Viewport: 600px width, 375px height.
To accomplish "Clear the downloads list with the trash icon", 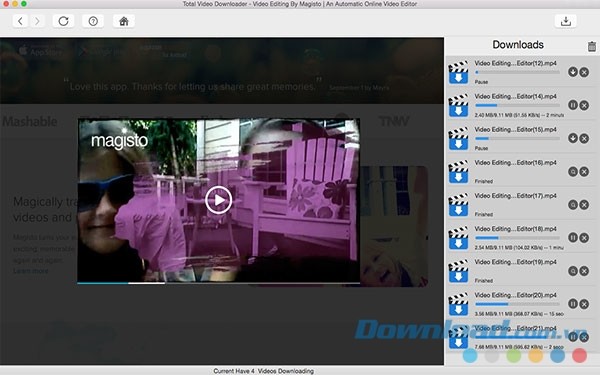I will coord(592,46).
